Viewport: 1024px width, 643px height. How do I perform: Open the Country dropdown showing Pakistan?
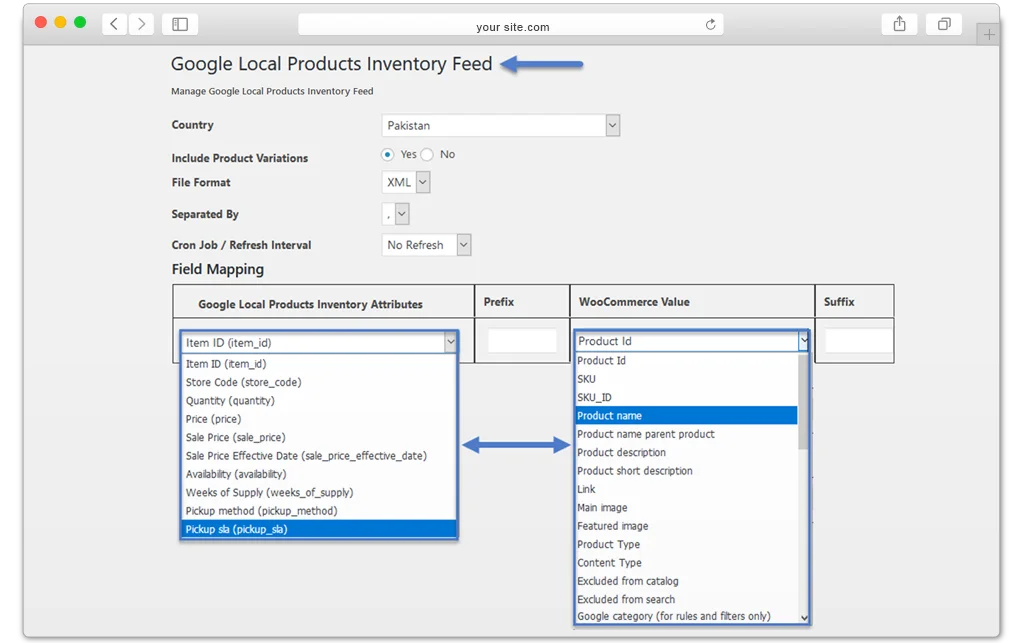pyautogui.click(x=500, y=125)
